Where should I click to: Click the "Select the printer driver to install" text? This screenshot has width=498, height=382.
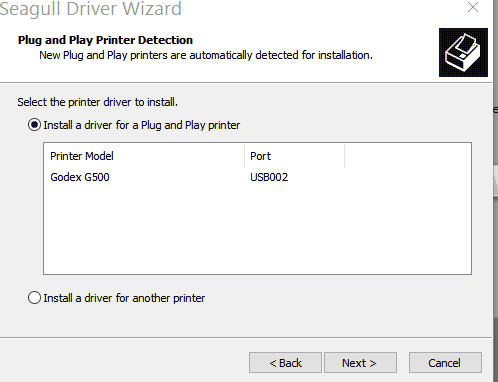[97, 102]
